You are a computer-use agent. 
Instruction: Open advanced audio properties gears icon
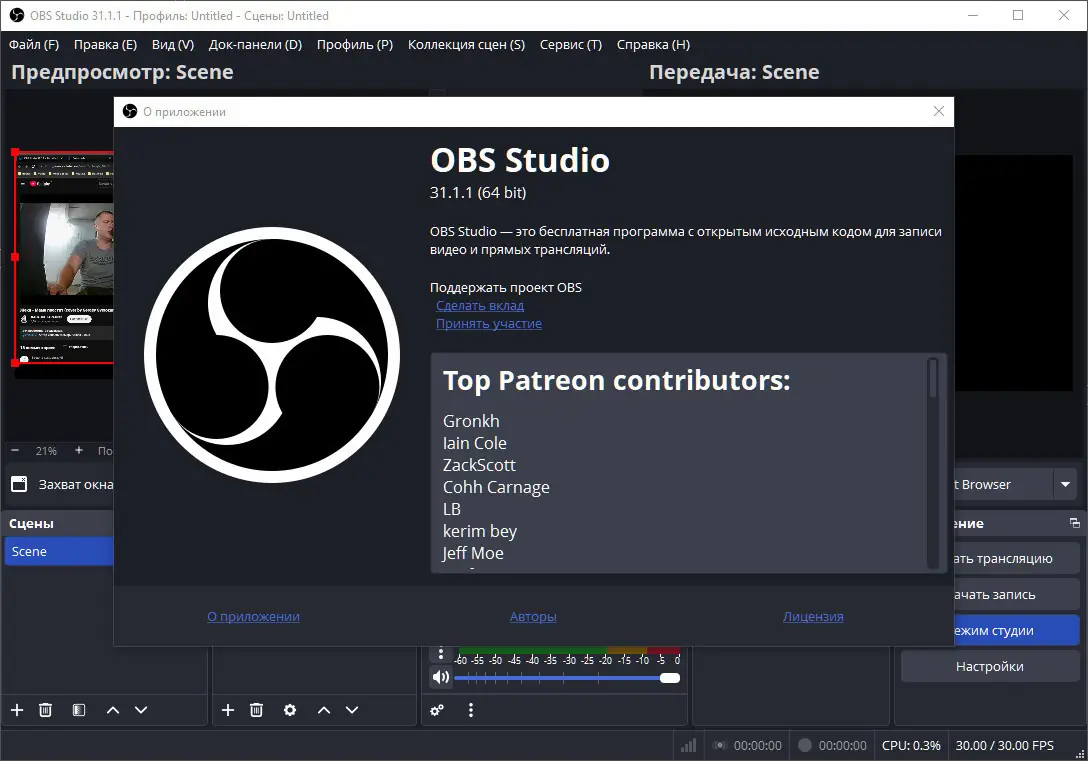[437, 710]
